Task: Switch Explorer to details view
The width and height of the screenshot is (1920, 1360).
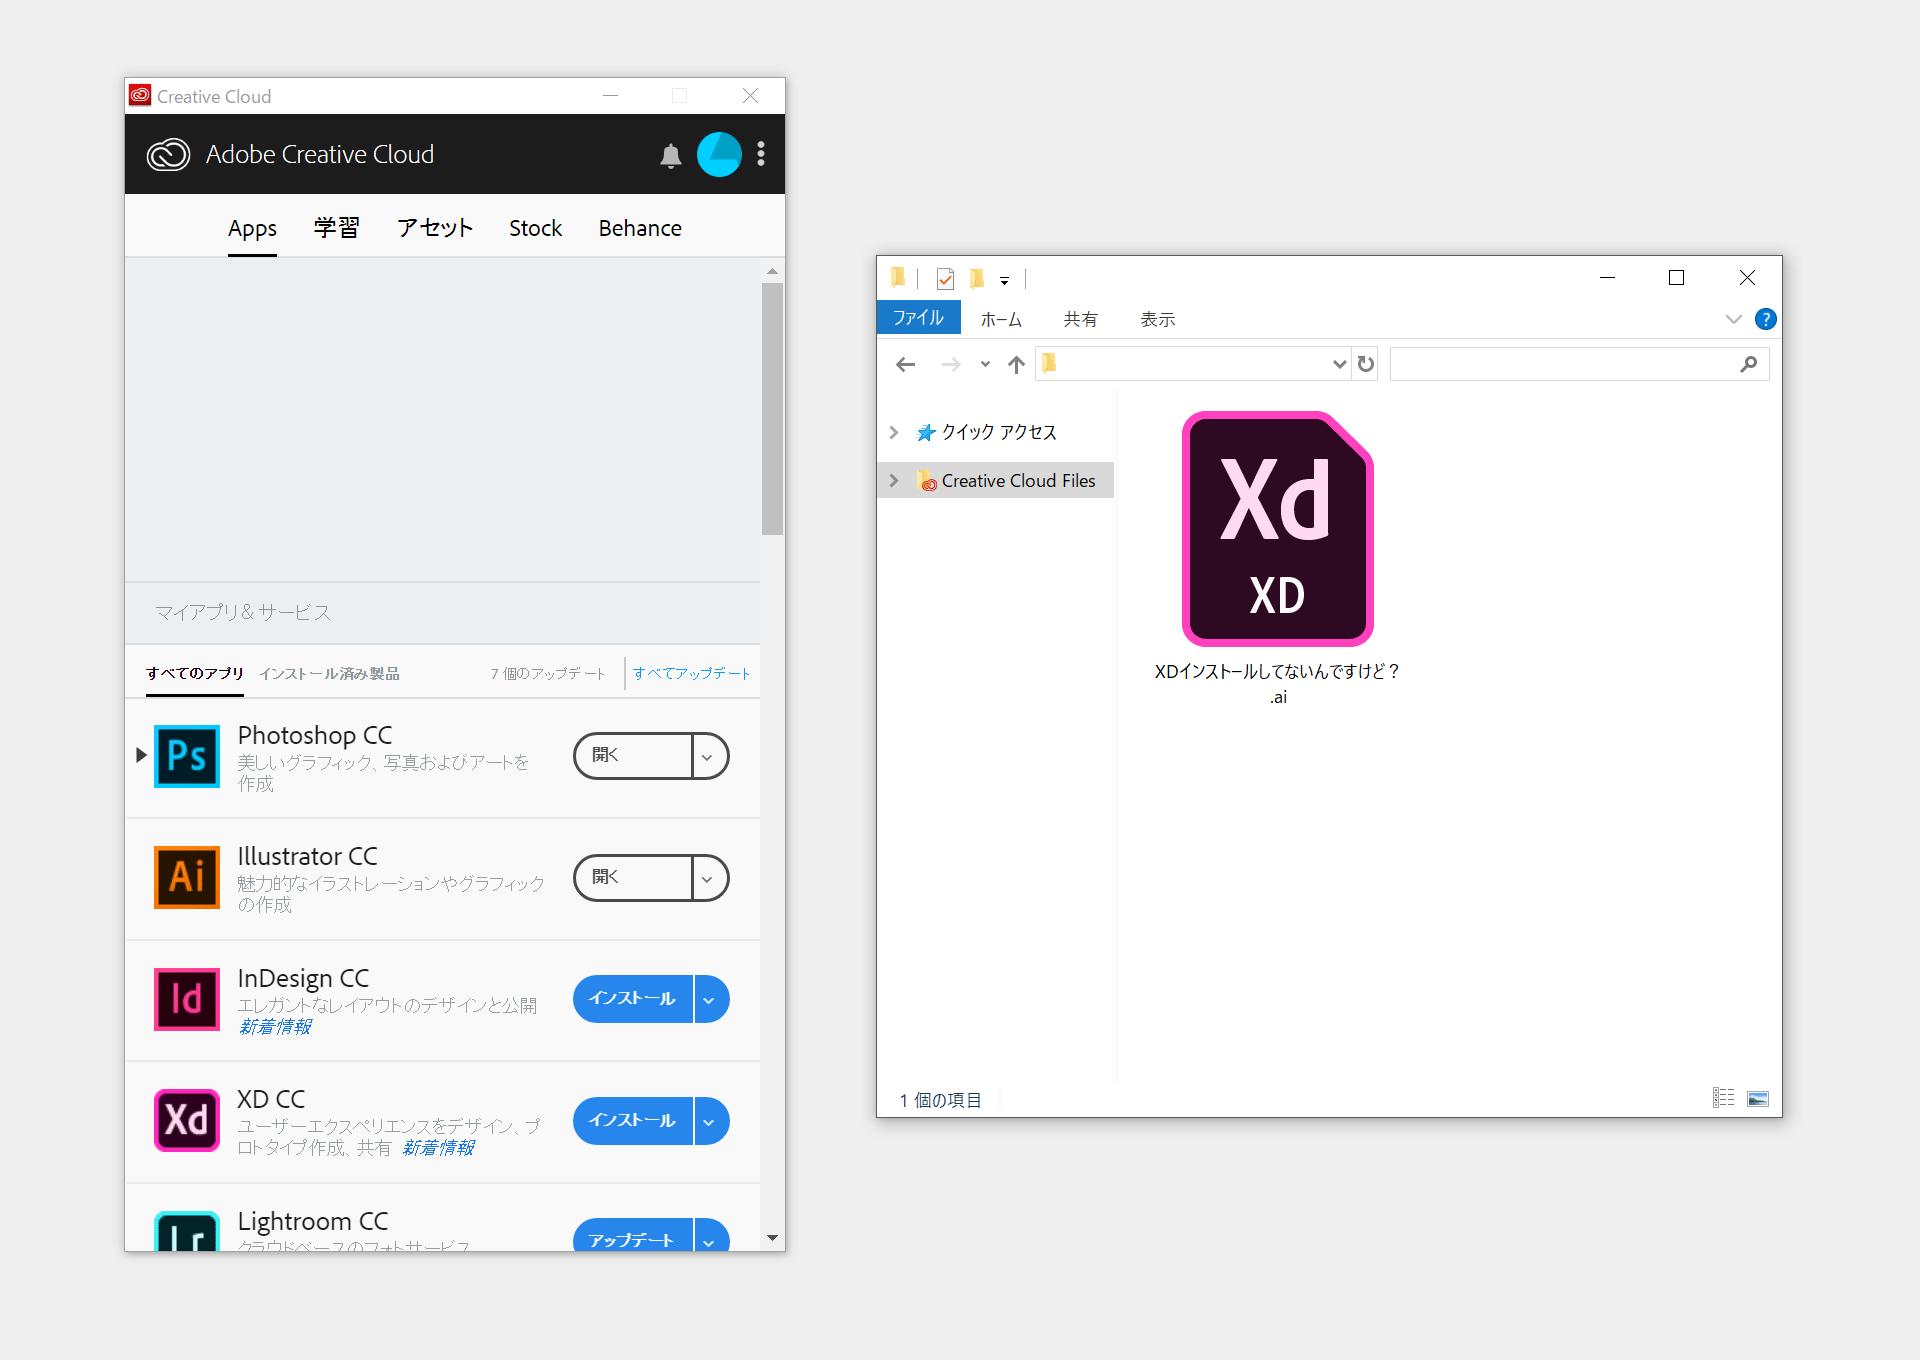Action: point(1724,1098)
